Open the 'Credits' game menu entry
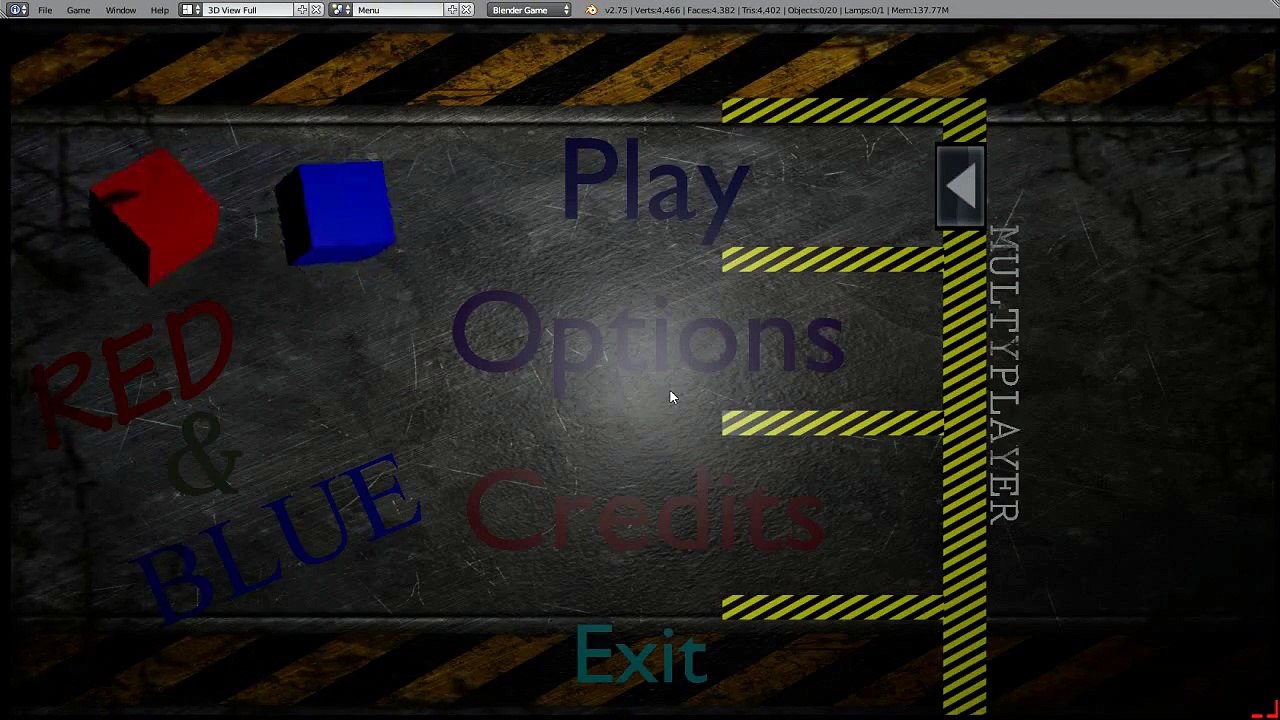Viewport: 1280px width, 720px height. 645,512
